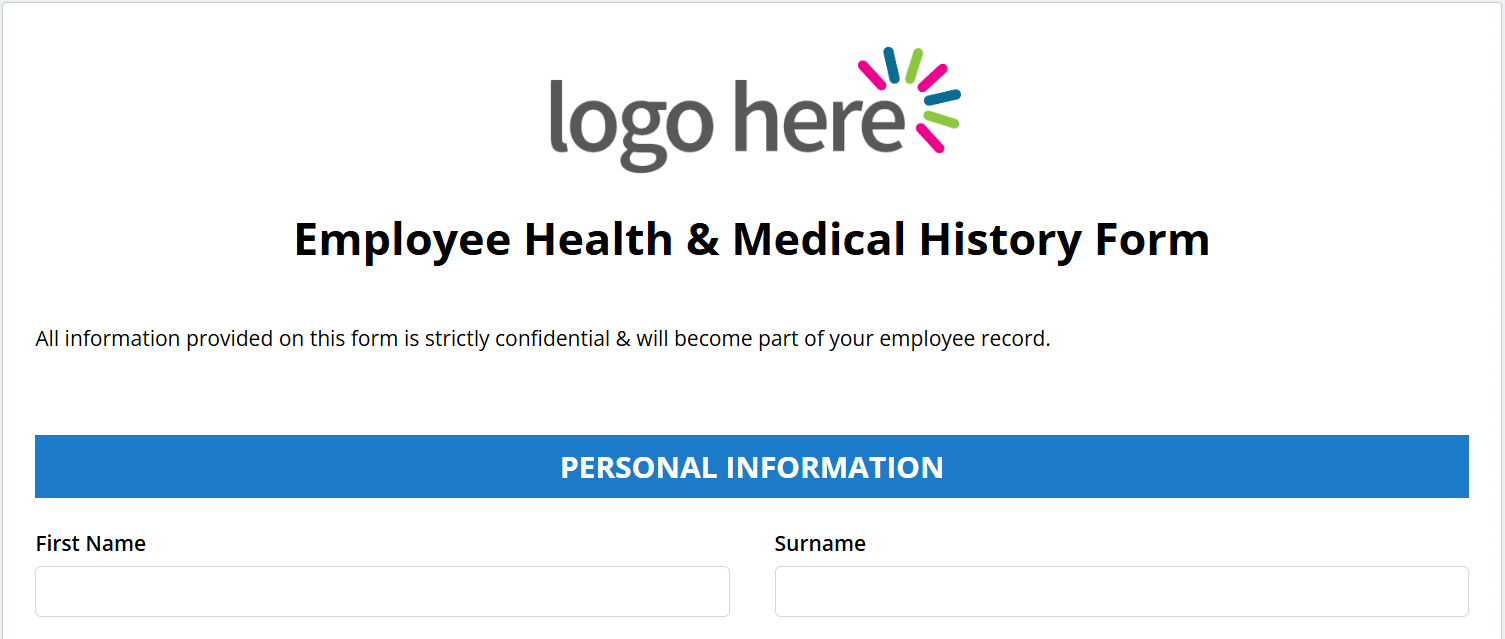Click the blue Personal Information banner bar
Image resolution: width=1505 pixels, height=639 pixels.
[752, 466]
